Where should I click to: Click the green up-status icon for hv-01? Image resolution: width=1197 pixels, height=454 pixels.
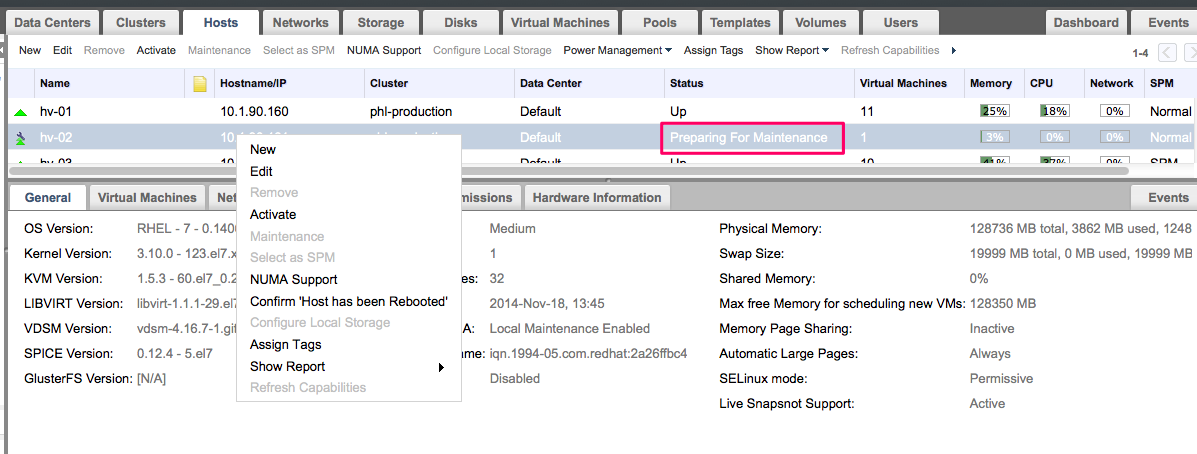tap(20, 113)
